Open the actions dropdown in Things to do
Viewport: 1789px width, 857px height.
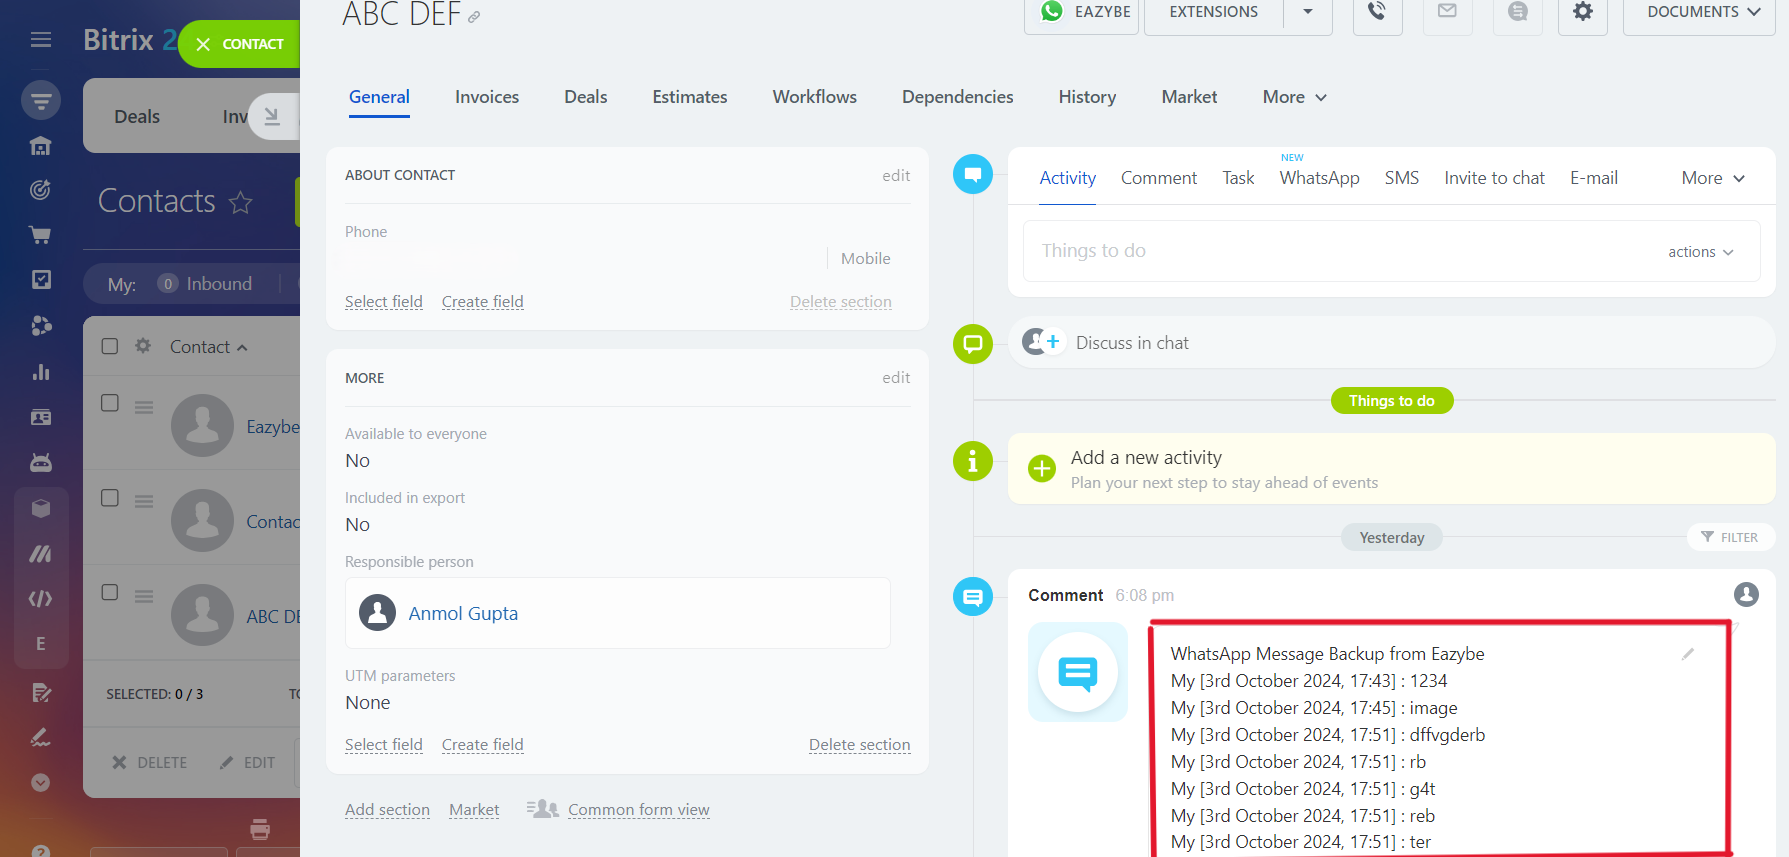click(1700, 252)
